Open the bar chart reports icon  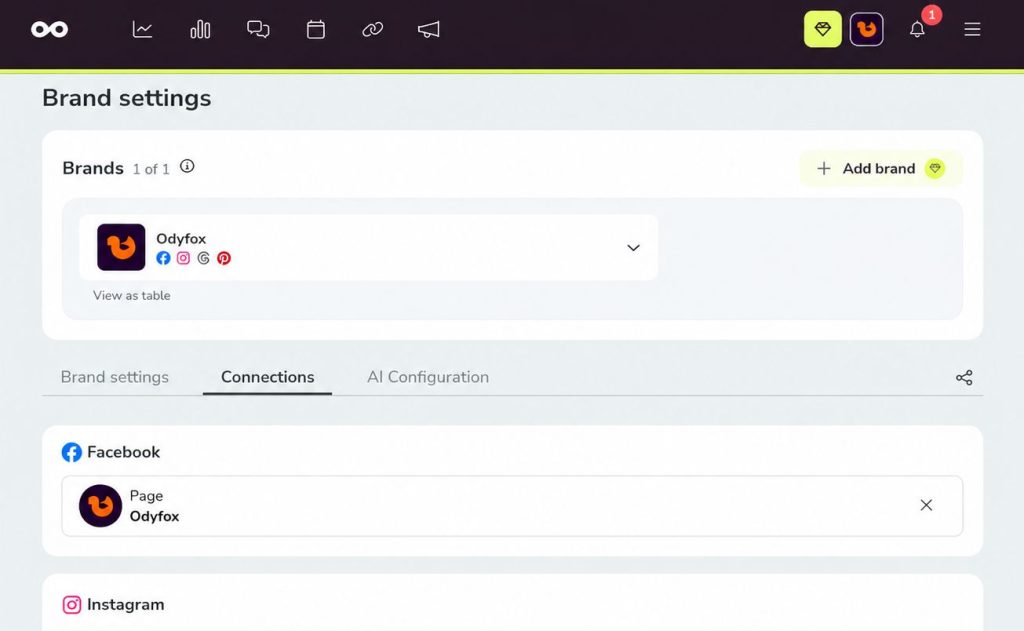200,29
